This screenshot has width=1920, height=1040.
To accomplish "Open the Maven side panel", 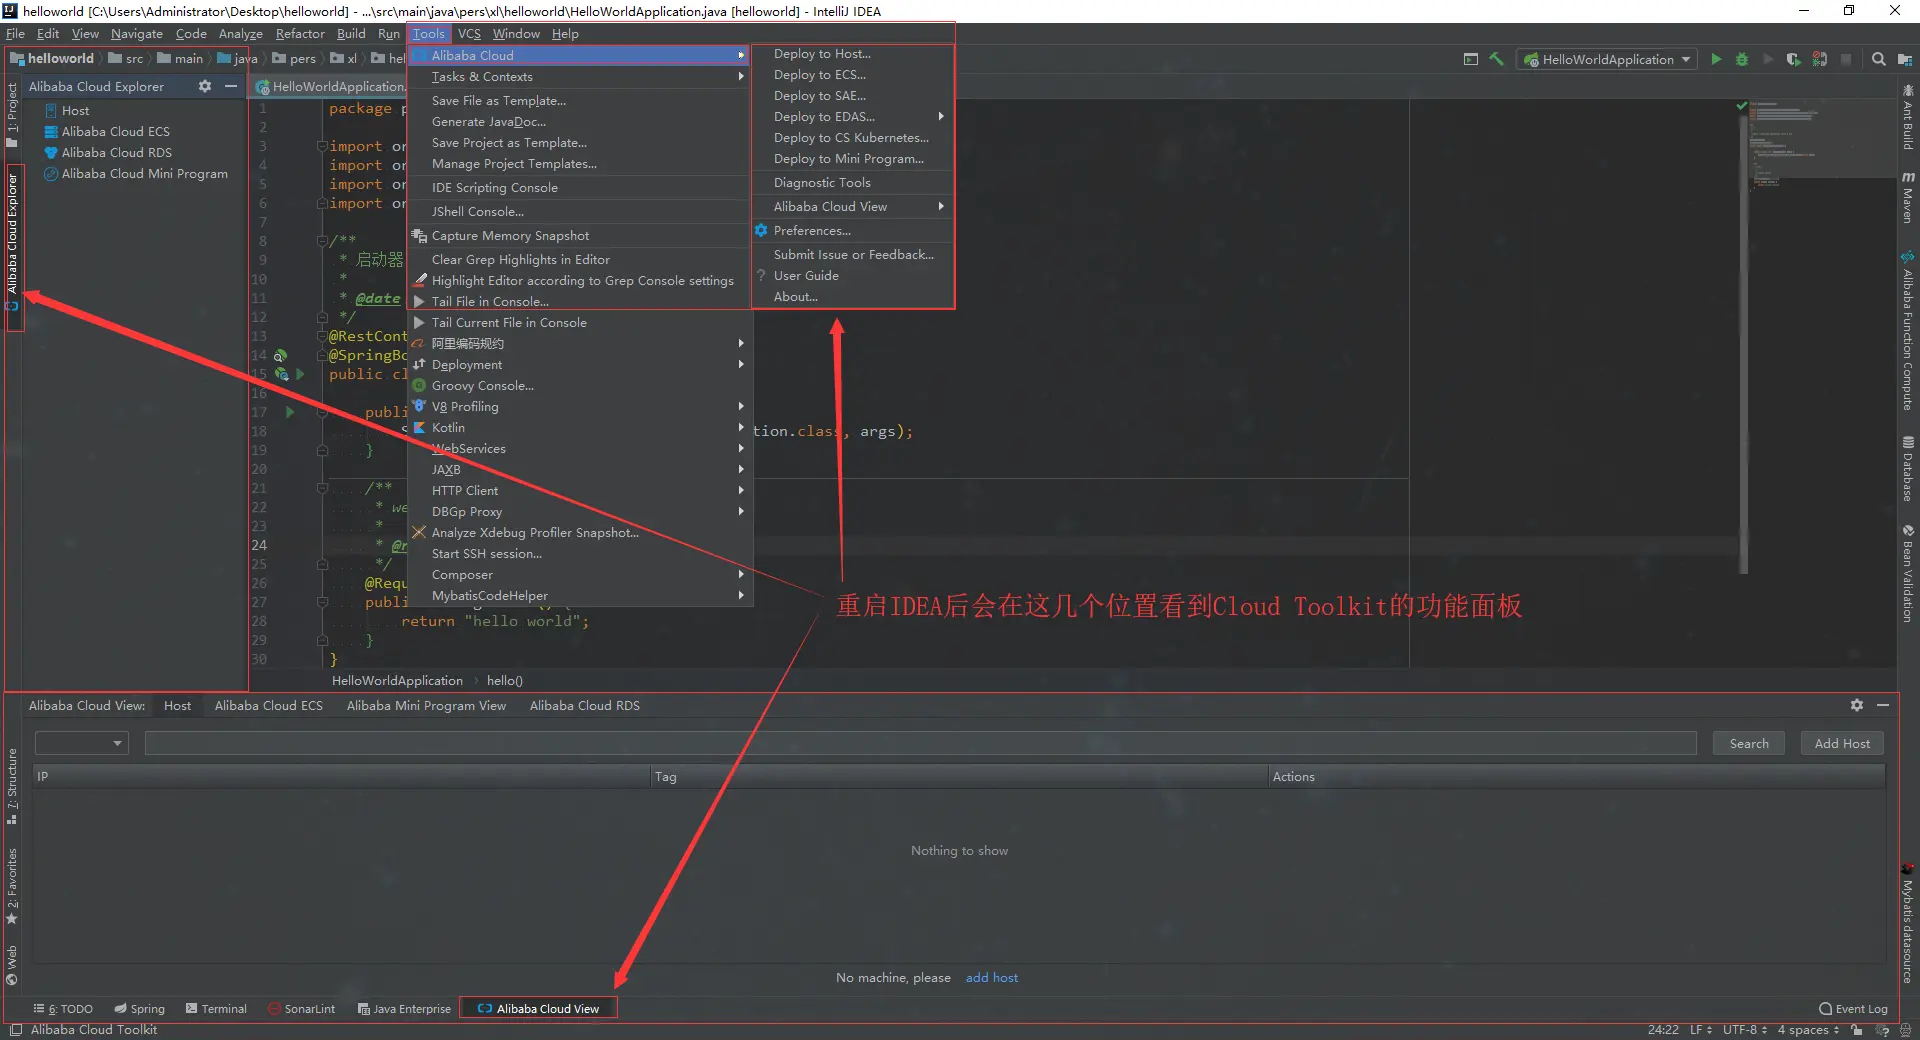I will (1908, 197).
